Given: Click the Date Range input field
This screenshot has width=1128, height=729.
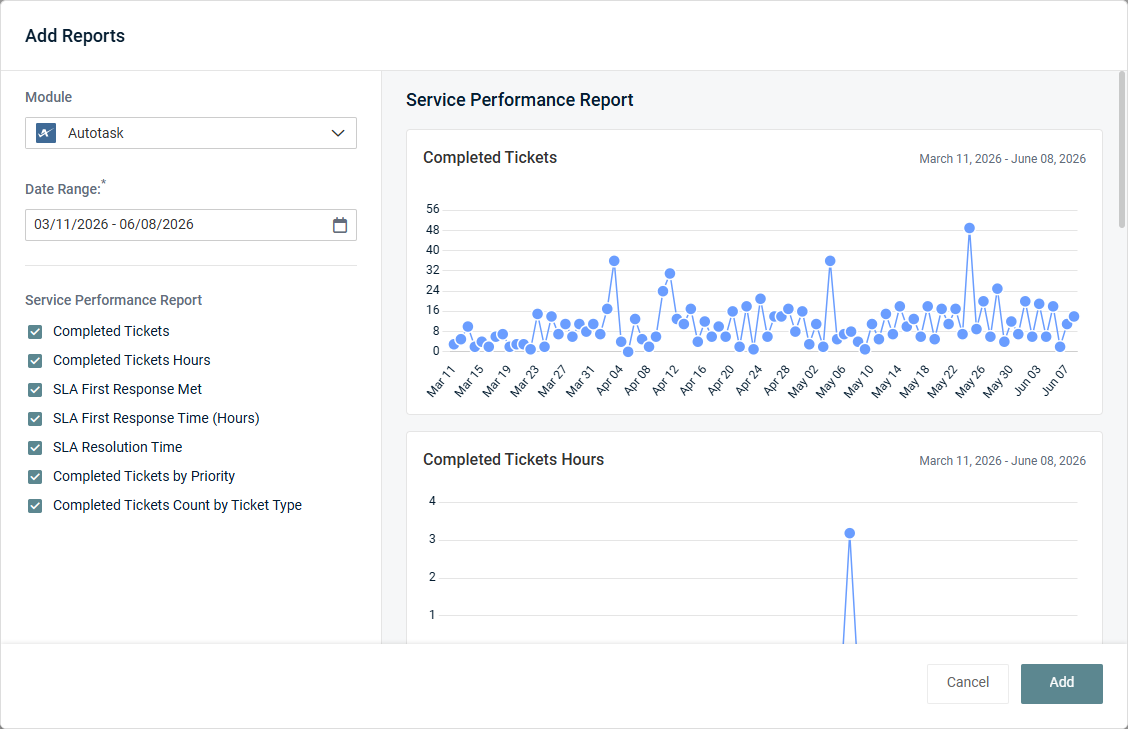Looking at the screenshot, I should click(191, 225).
